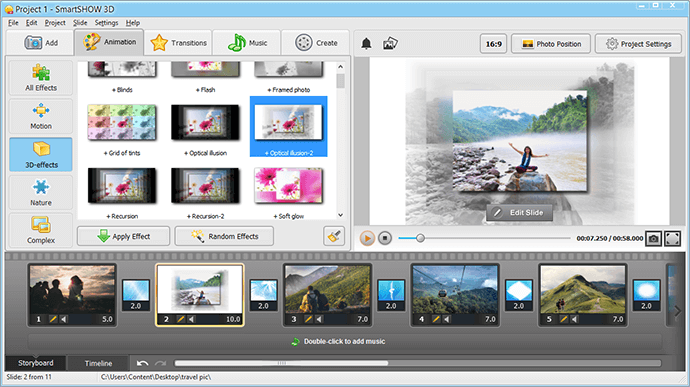Switch to the Animation tab
This screenshot has width=690, height=387.
click(x=109, y=42)
